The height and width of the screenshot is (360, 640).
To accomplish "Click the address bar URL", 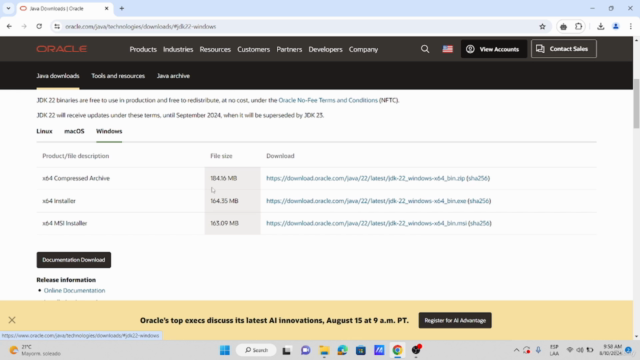I will [141, 27].
